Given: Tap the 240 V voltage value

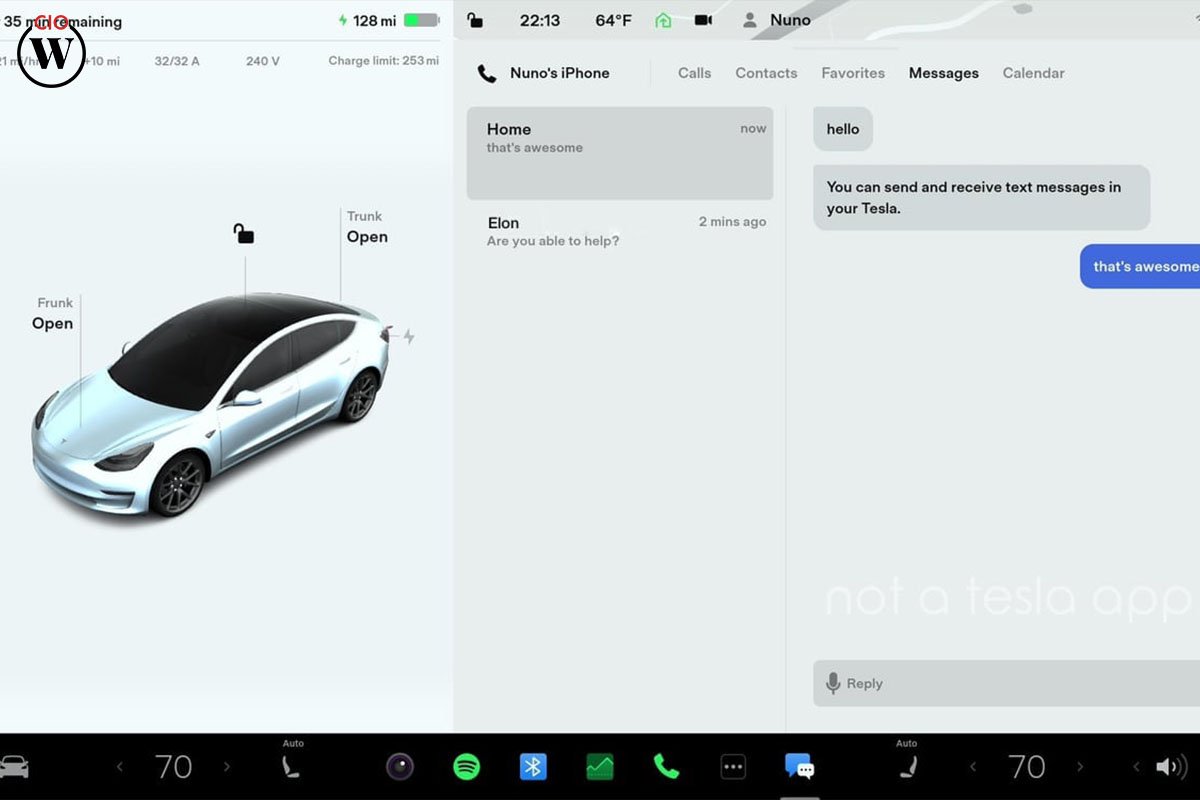Looking at the screenshot, I should [263, 61].
